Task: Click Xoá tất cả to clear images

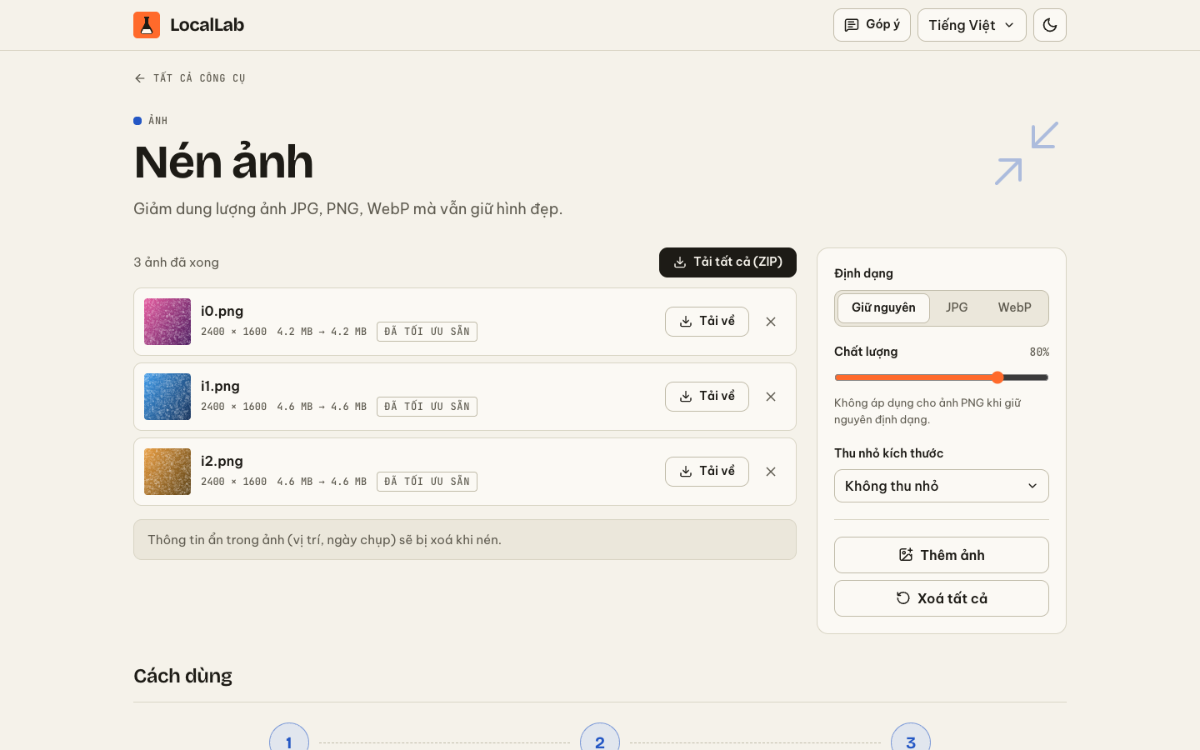Action: click(942, 598)
